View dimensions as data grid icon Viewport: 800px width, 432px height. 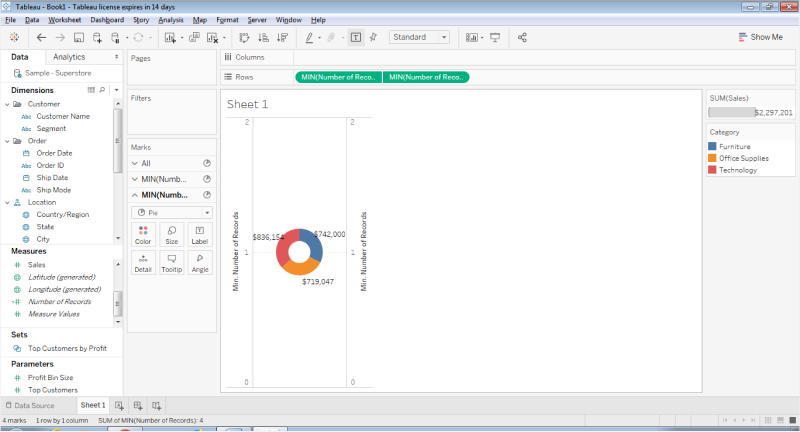pos(91,90)
